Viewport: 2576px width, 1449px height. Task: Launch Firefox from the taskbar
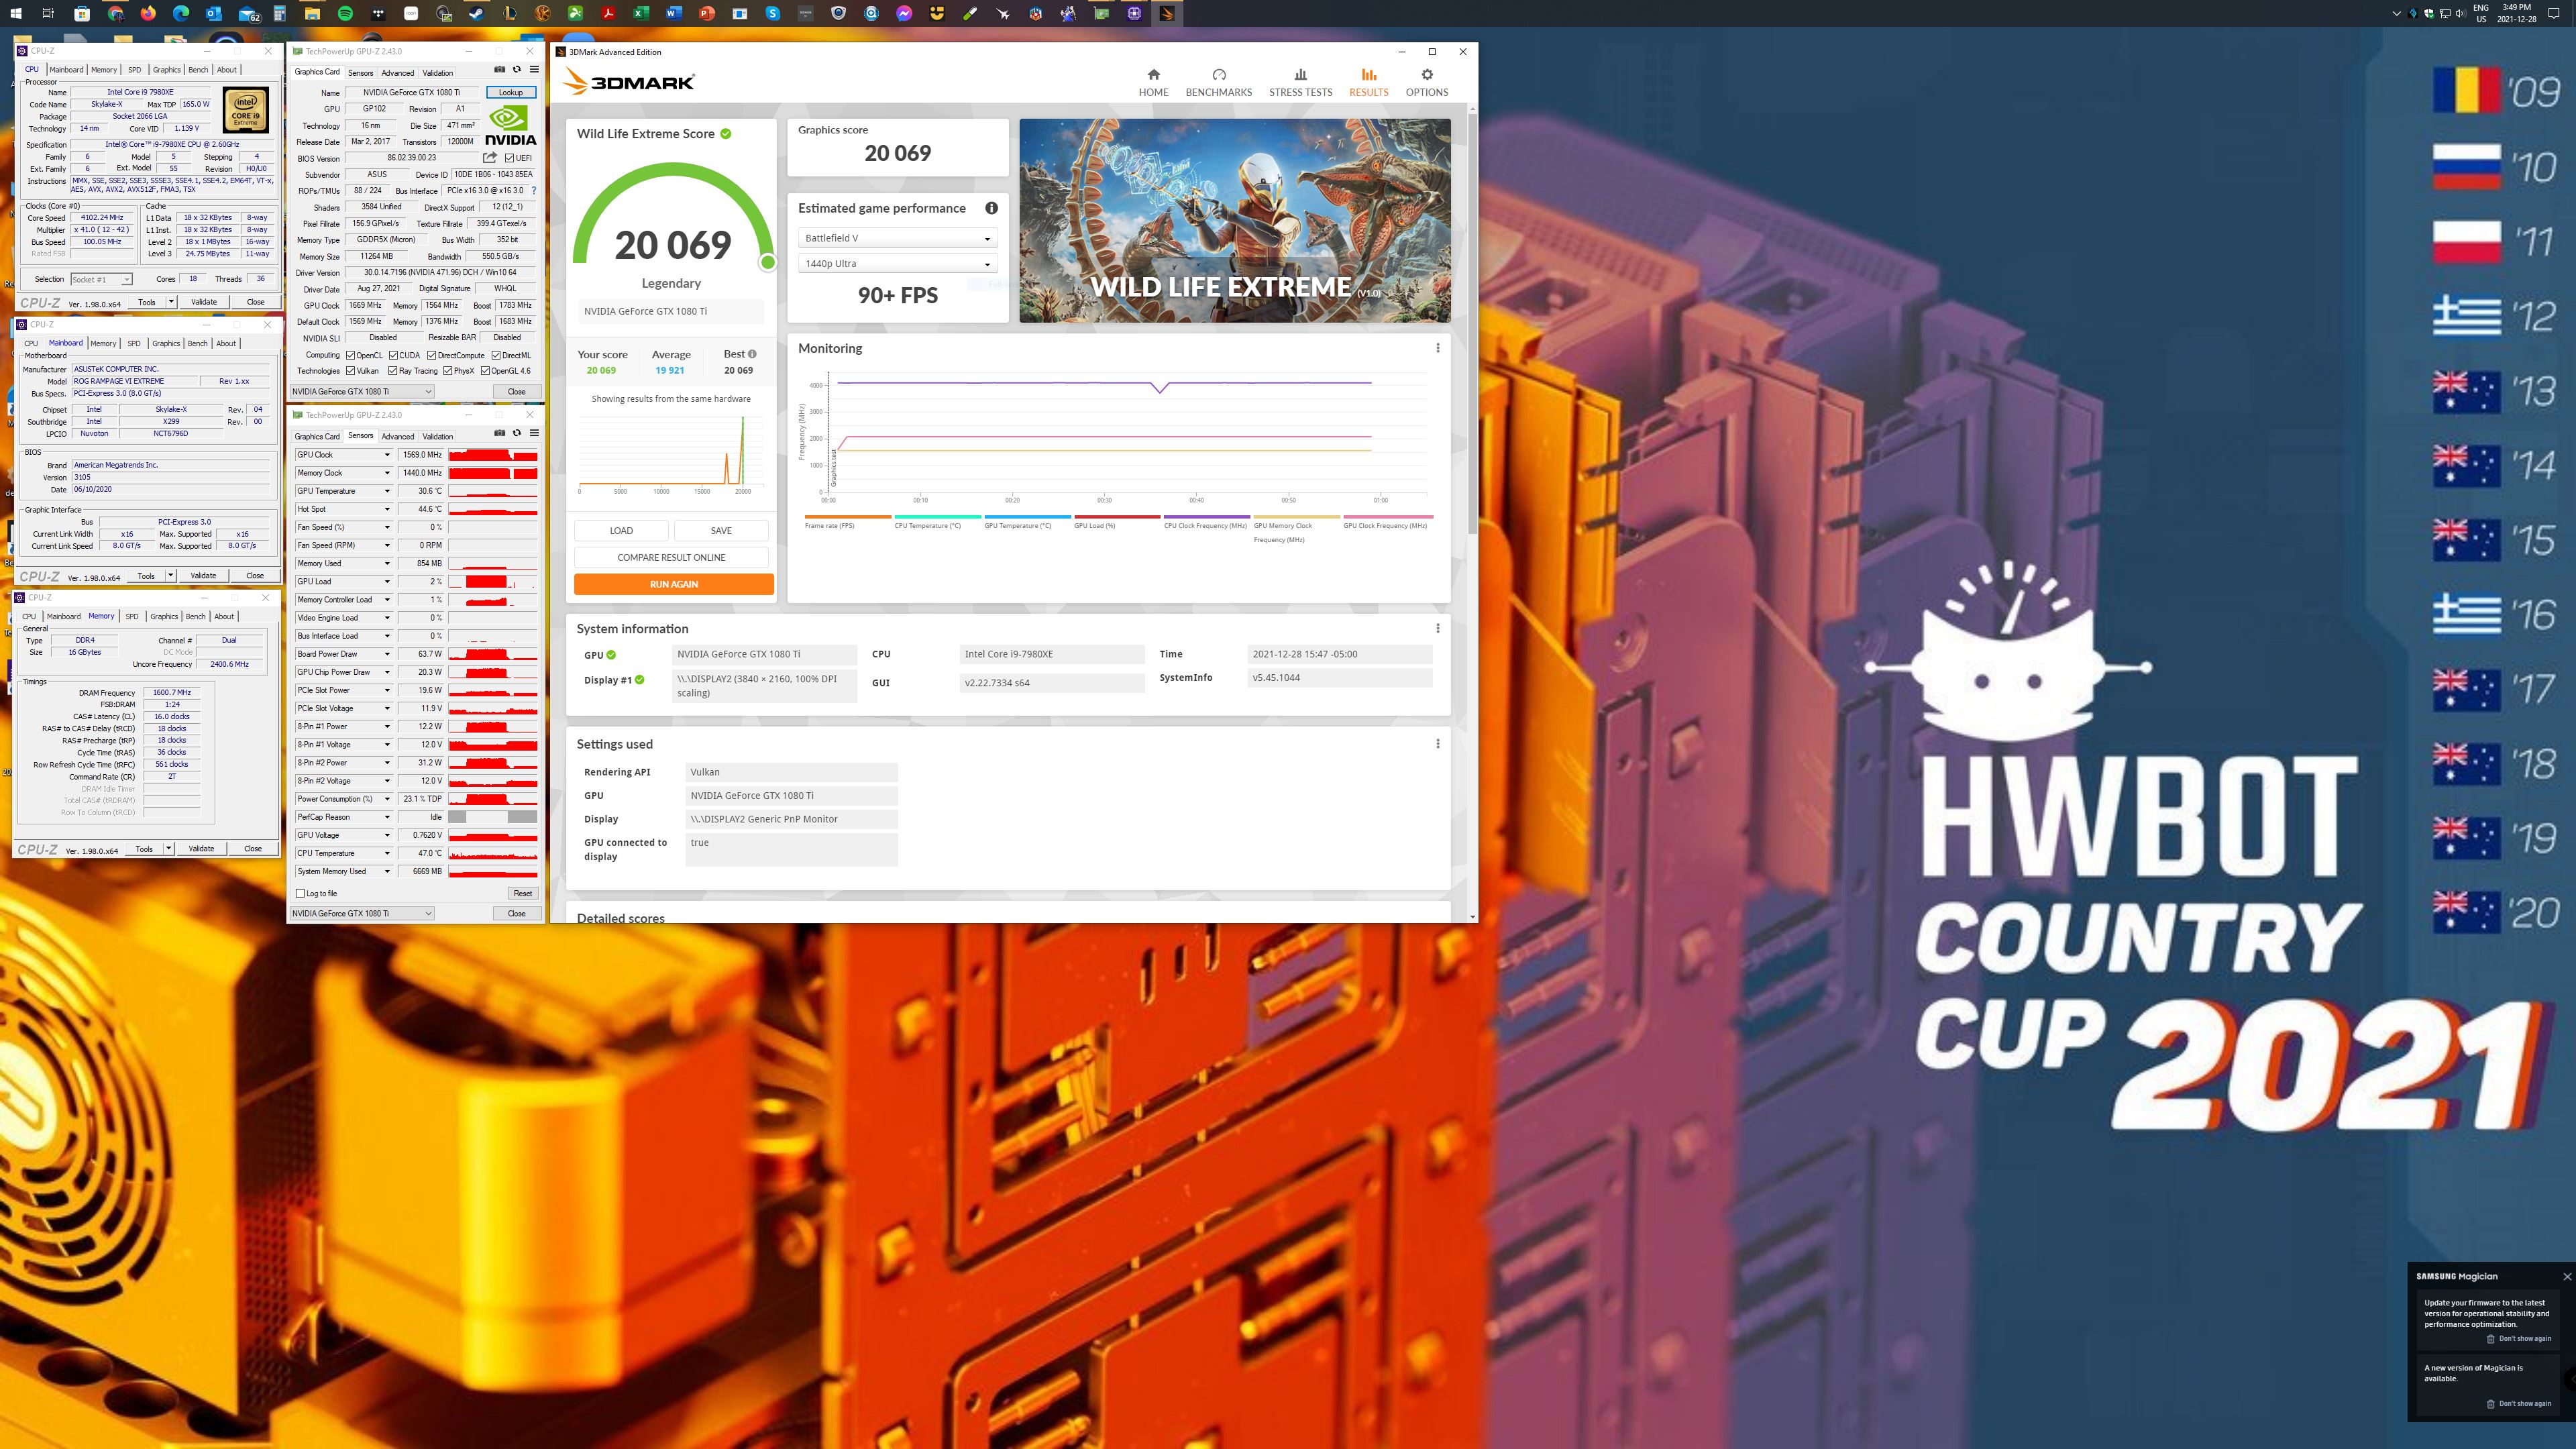click(x=148, y=13)
